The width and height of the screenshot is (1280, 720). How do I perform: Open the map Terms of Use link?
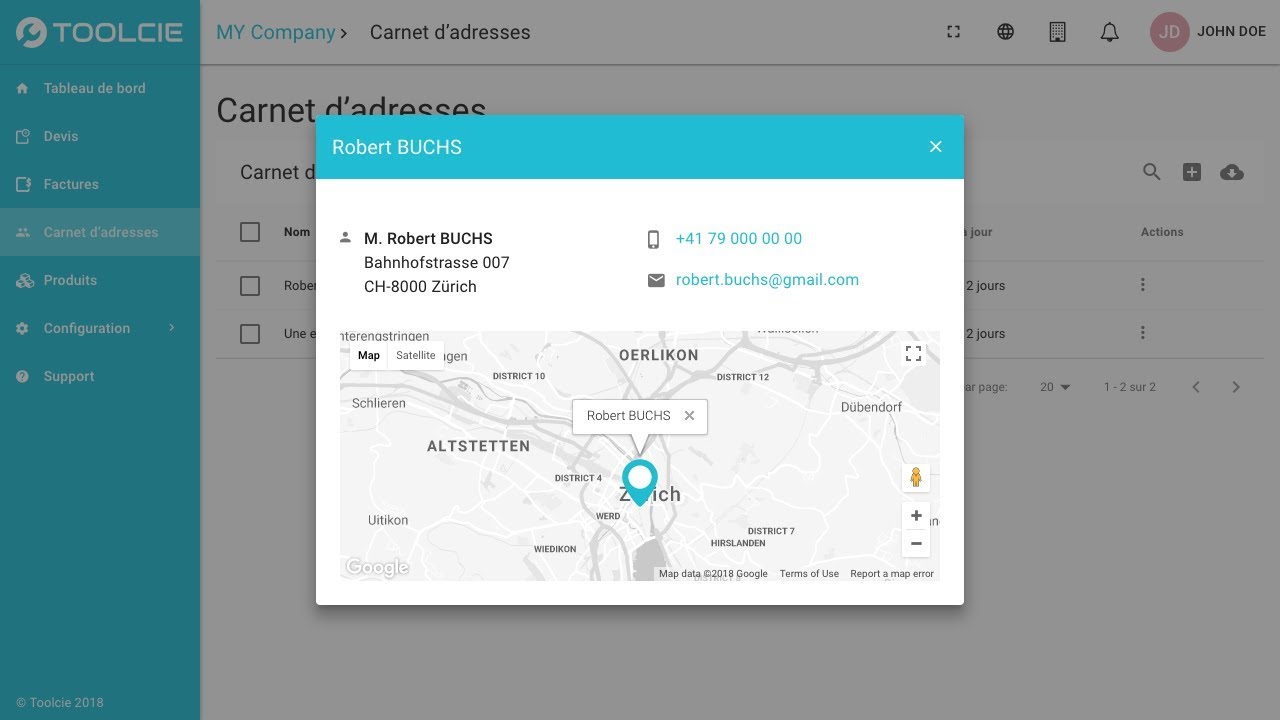point(809,574)
